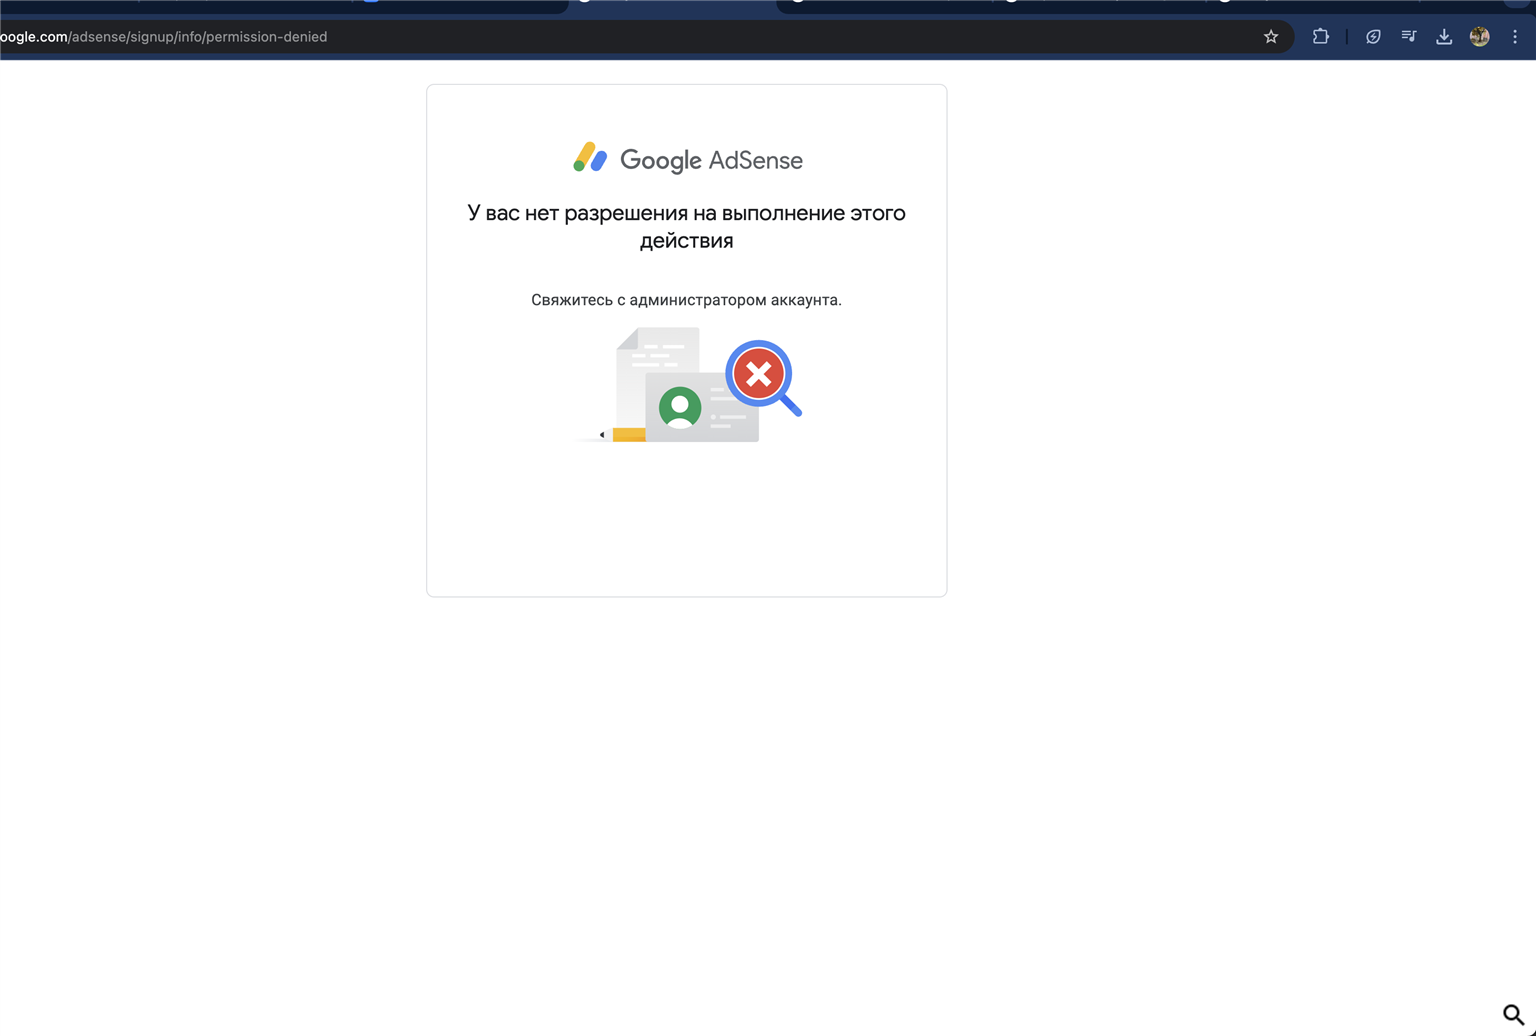Open the Chrome three-dot menu
The height and width of the screenshot is (1036, 1536).
pos(1515,37)
